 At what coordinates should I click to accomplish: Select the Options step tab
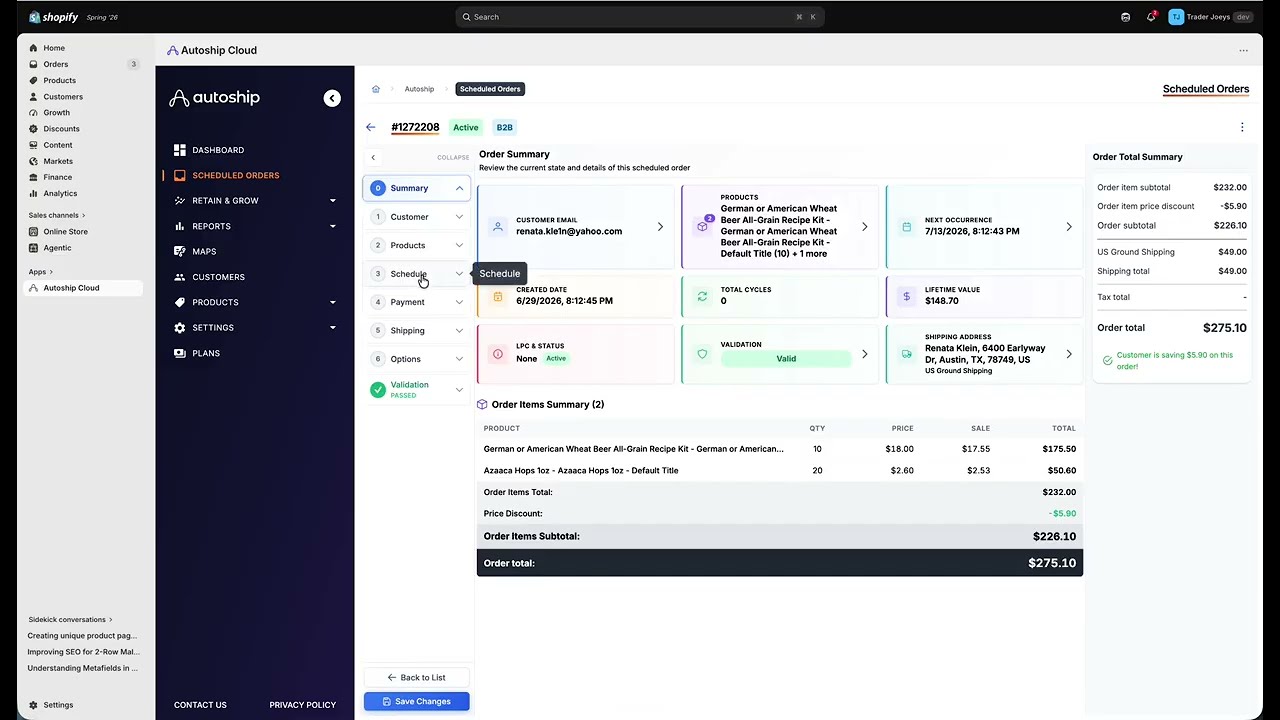417,359
